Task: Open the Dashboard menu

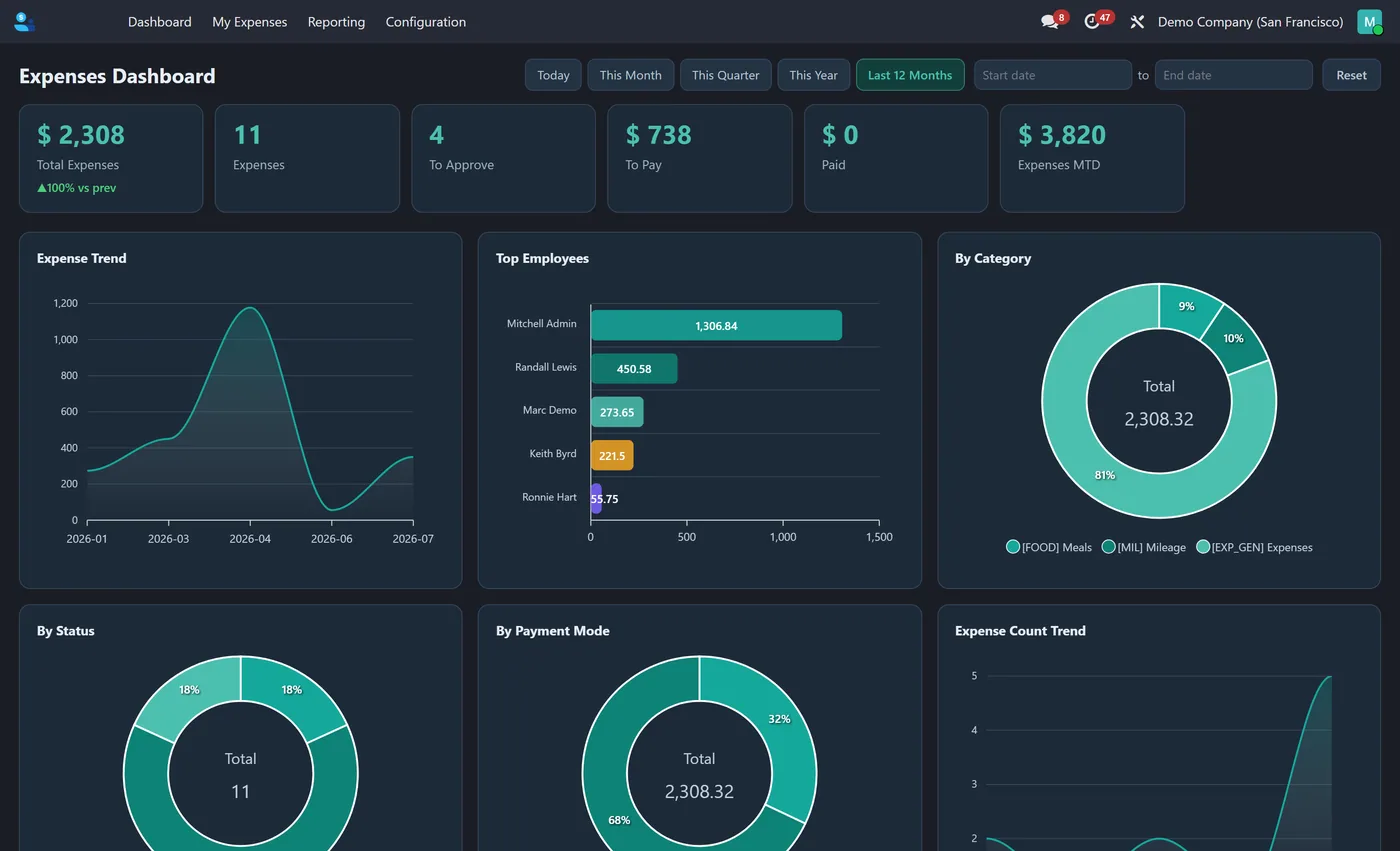Action: point(160,22)
